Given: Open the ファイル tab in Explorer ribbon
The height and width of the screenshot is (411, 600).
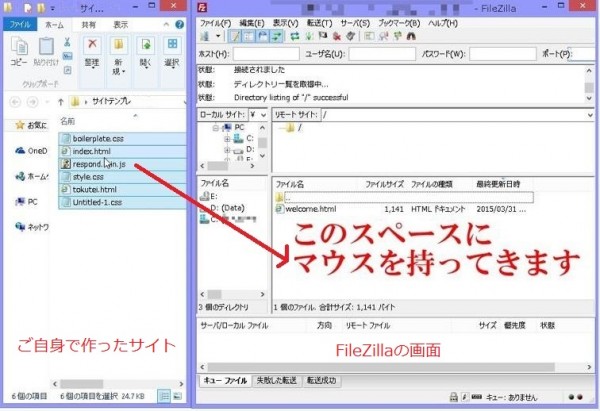Looking at the screenshot, I should pos(20,24).
